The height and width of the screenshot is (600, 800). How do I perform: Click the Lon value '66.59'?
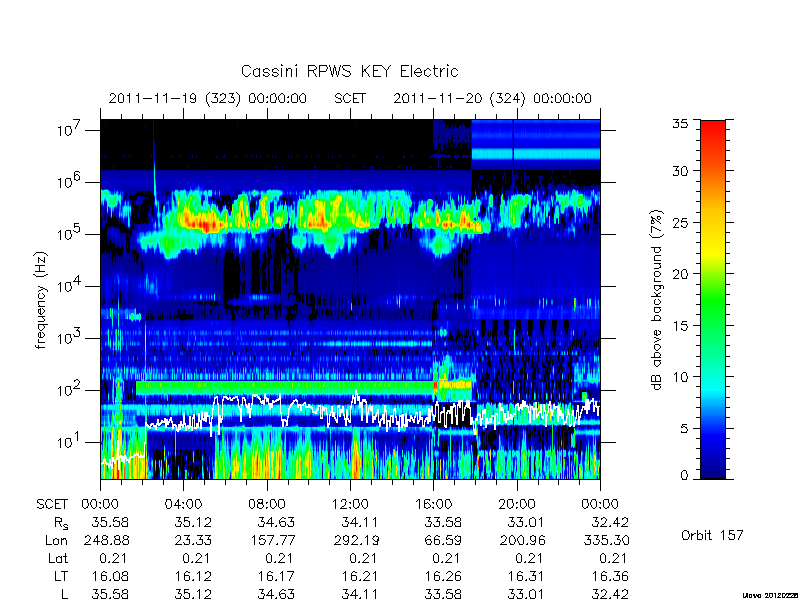click(x=443, y=540)
